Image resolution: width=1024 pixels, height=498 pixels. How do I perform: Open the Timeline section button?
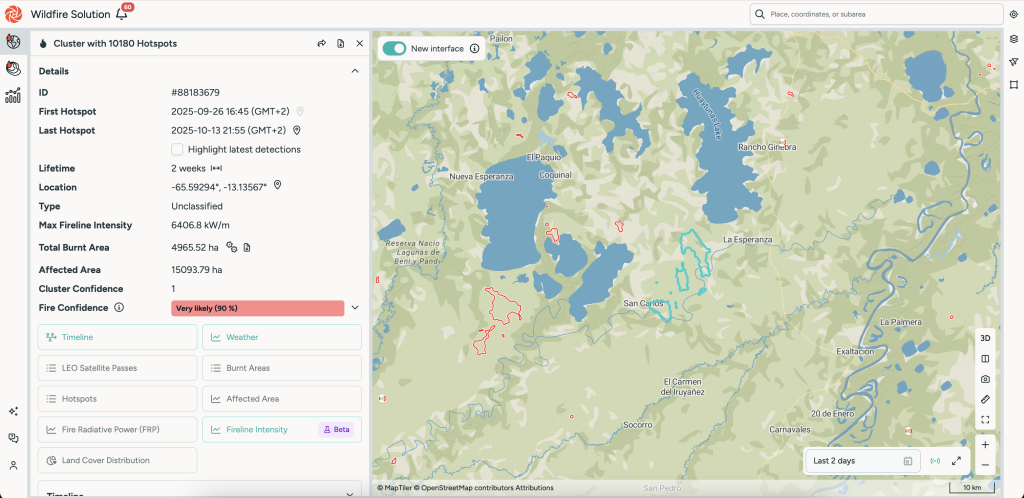pyautogui.click(x=117, y=337)
